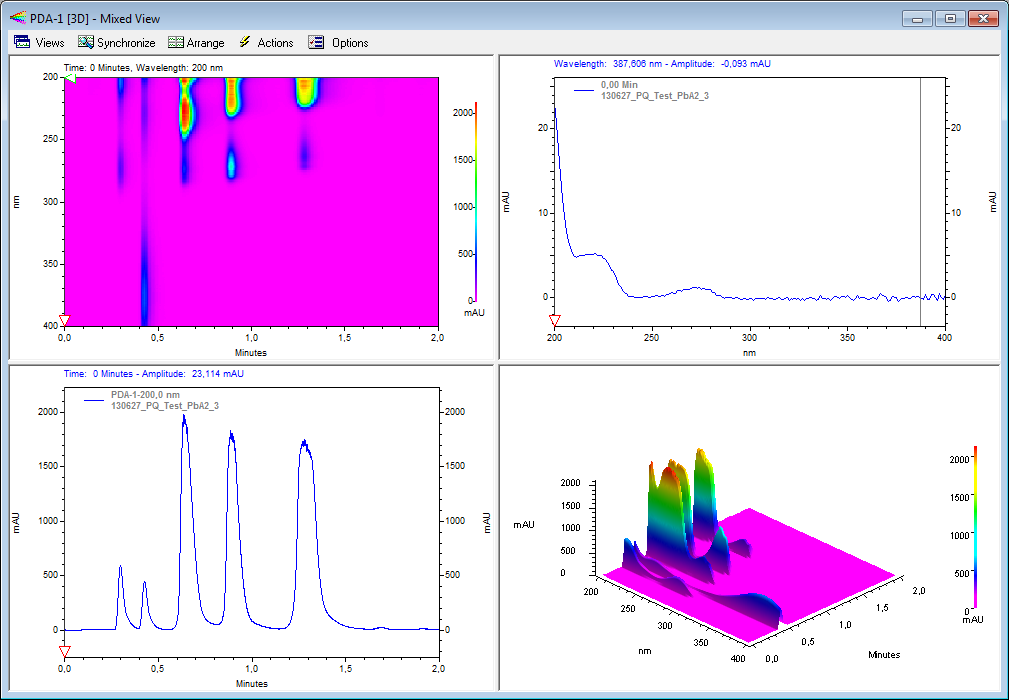
Task: Select the green wavelength marker on contour plot
Action: [69, 78]
